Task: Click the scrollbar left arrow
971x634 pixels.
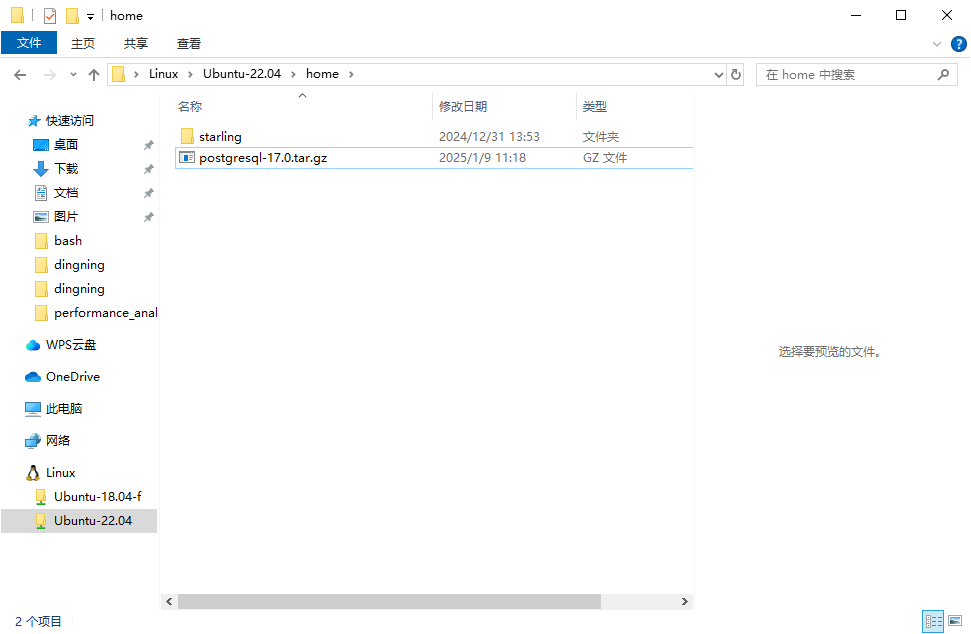Action: tap(169, 601)
